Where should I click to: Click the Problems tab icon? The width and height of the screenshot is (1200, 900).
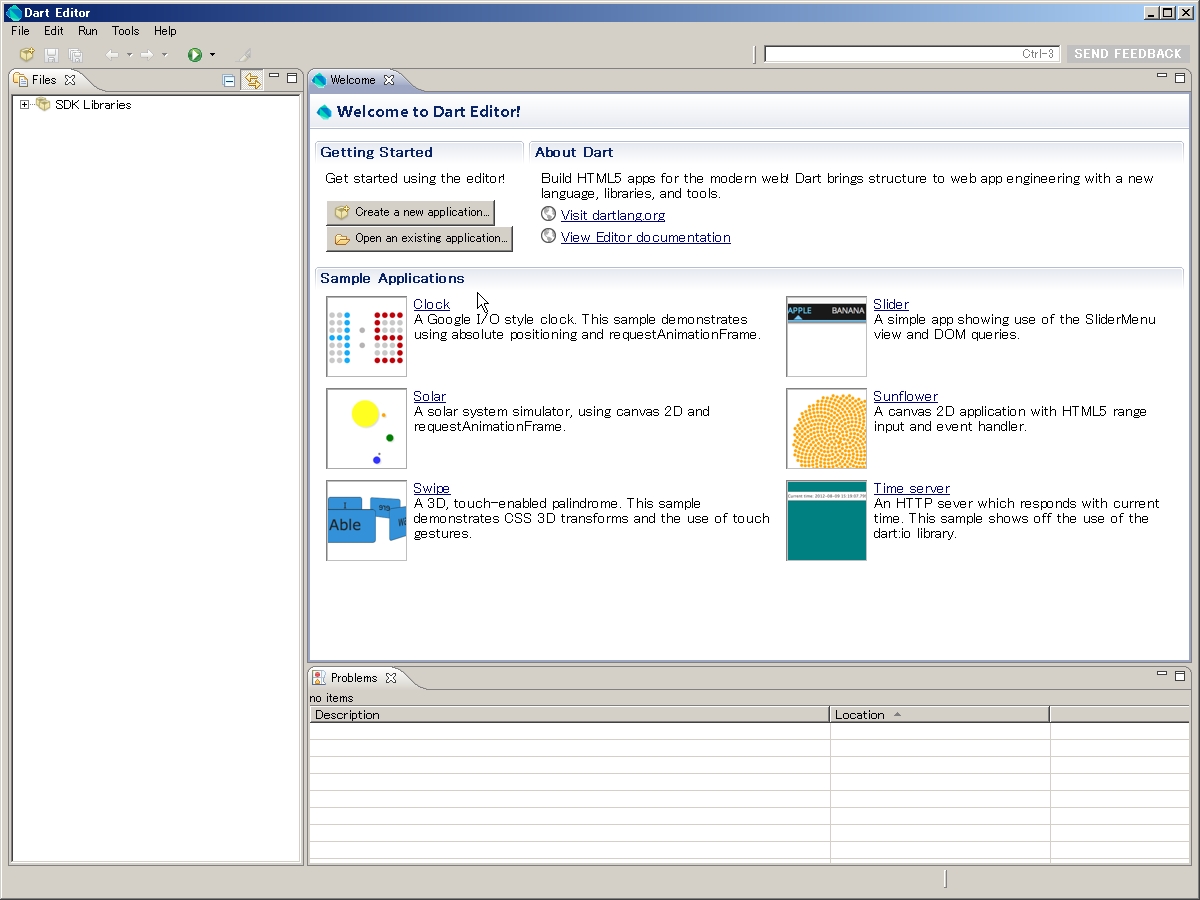(x=319, y=678)
